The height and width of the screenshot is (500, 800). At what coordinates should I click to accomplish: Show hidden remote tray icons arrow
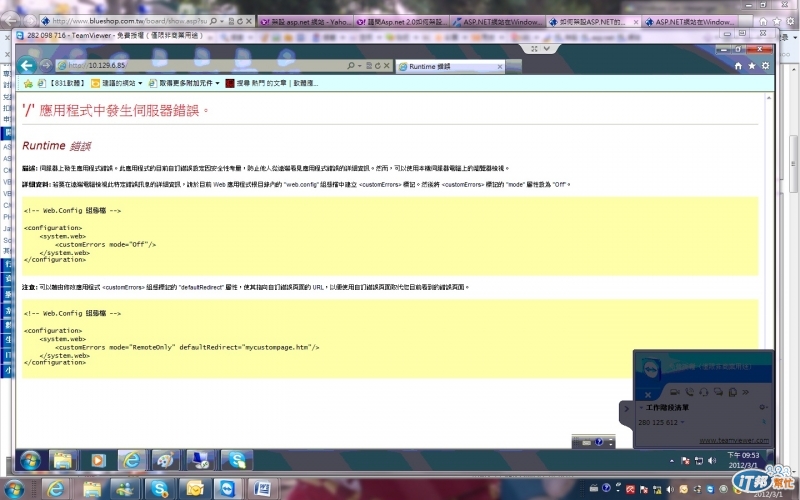pos(671,461)
